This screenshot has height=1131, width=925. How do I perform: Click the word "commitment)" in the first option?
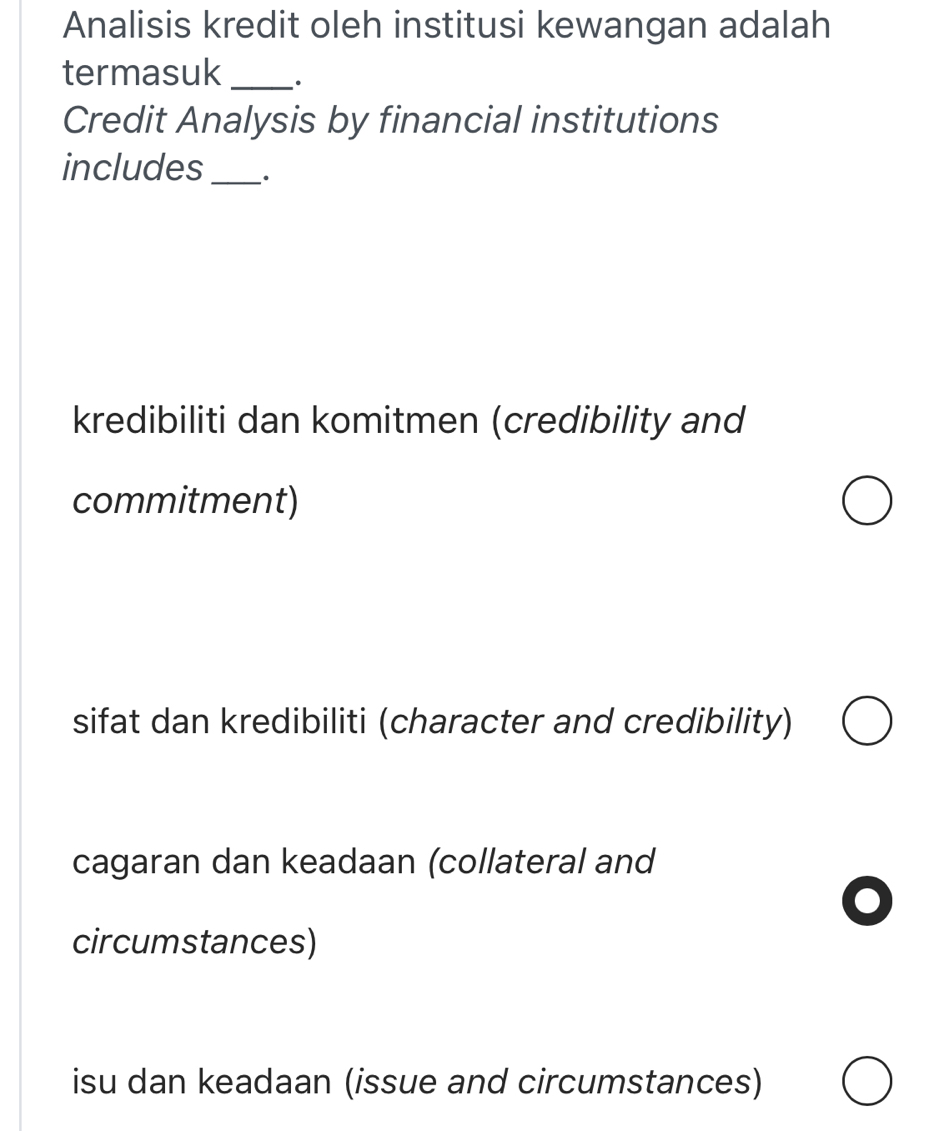coord(186,501)
